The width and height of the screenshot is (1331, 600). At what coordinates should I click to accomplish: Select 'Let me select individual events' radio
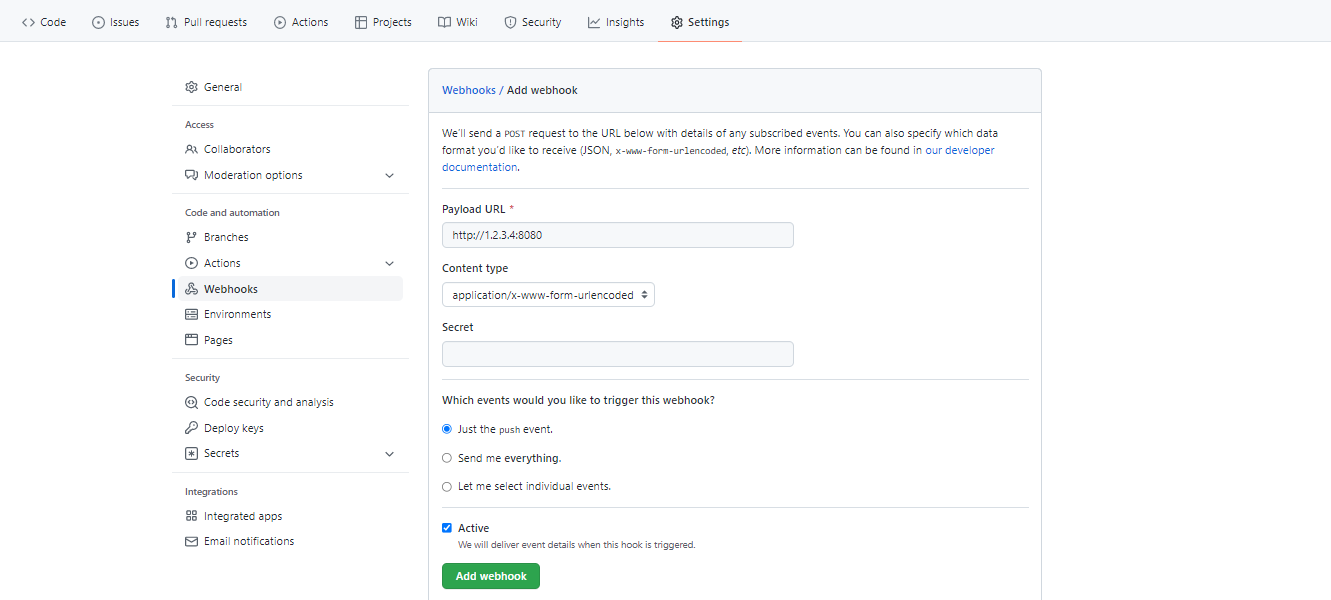(x=447, y=487)
